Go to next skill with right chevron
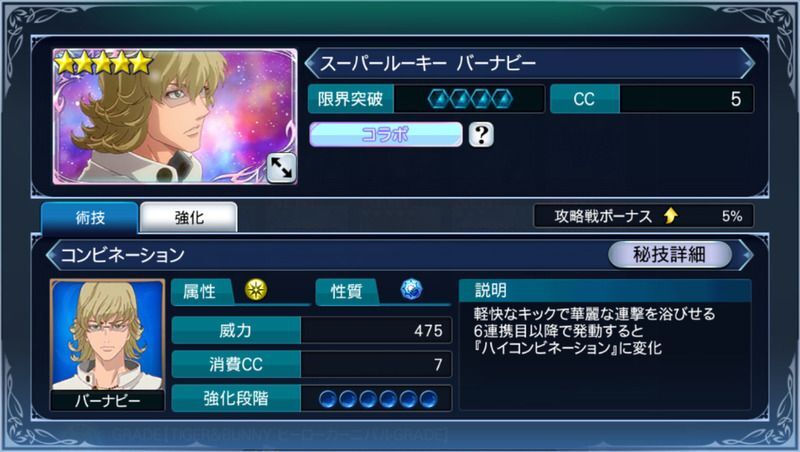This screenshot has width=800, height=452. [747, 254]
